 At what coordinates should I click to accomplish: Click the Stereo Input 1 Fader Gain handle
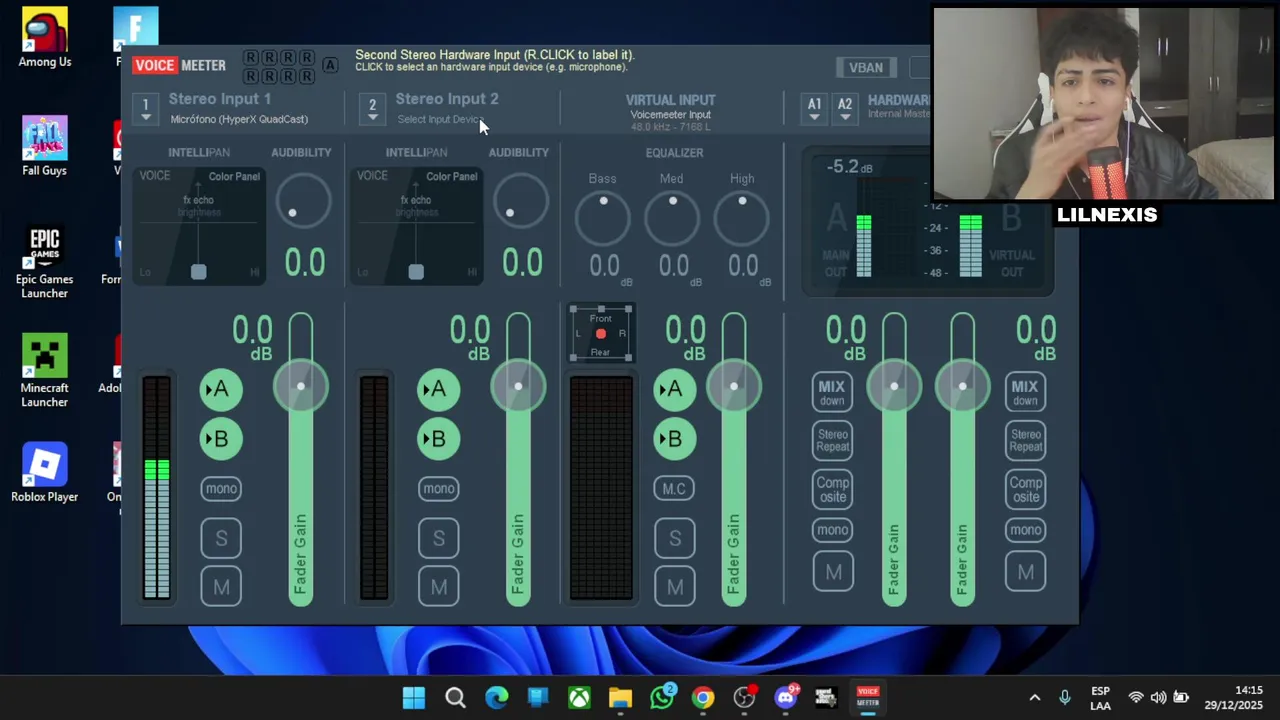pyautogui.click(x=300, y=387)
